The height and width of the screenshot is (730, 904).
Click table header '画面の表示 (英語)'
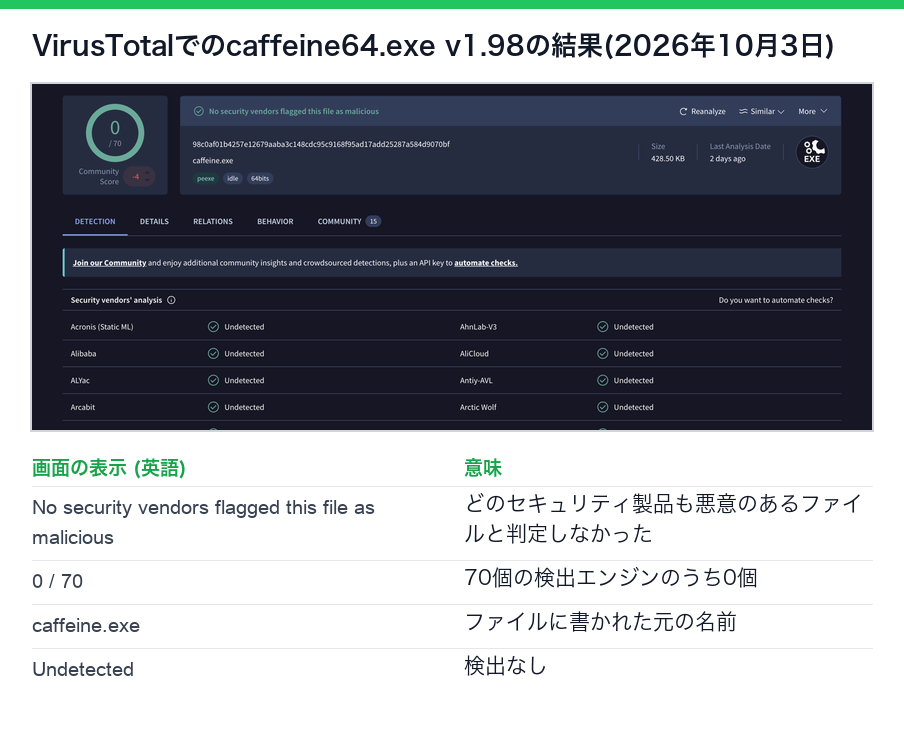pyautogui.click(x=108, y=468)
